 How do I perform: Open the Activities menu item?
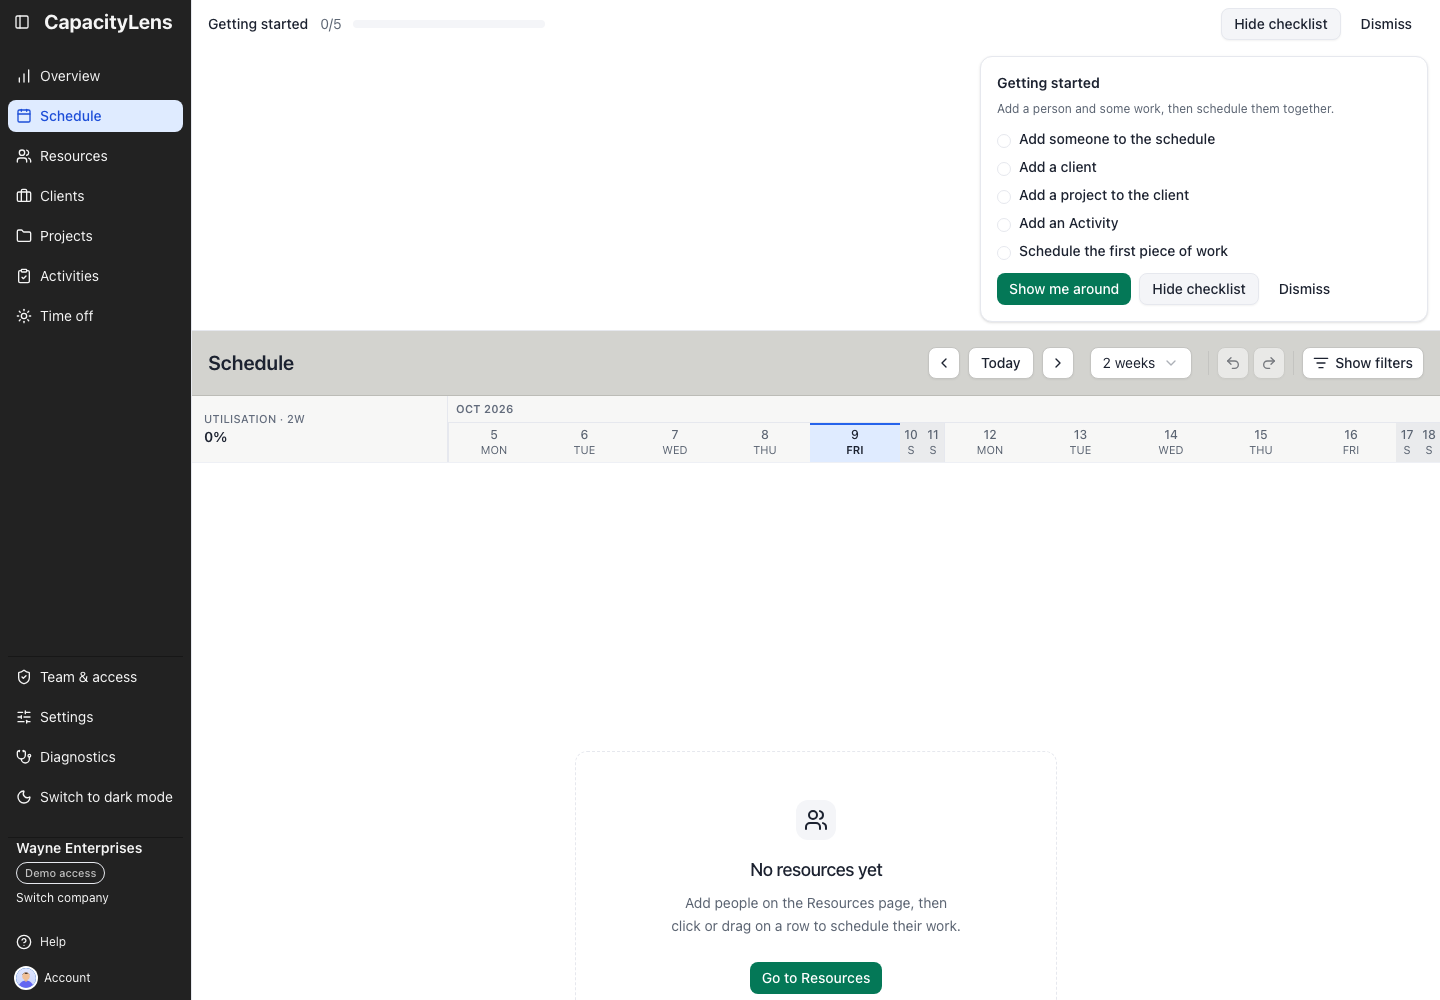95,276
